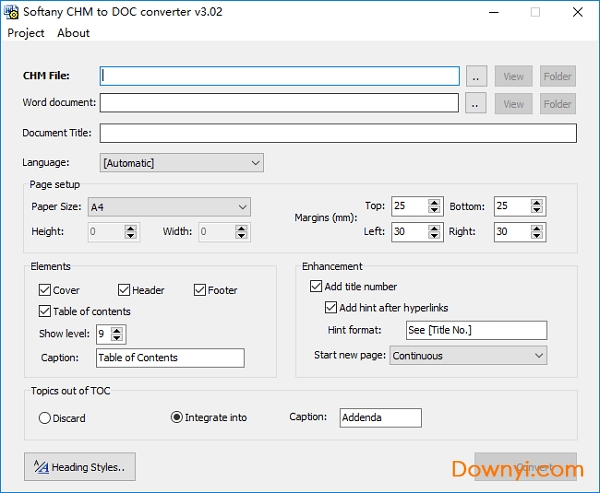
Task: Disable Add hint after hyperlinks option
Action: pyautogui.click(x=332, y=308)
